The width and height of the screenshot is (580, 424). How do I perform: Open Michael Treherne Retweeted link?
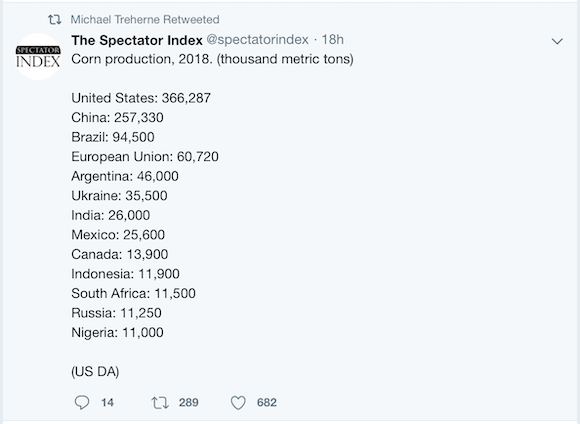click(x=145, y=19)
